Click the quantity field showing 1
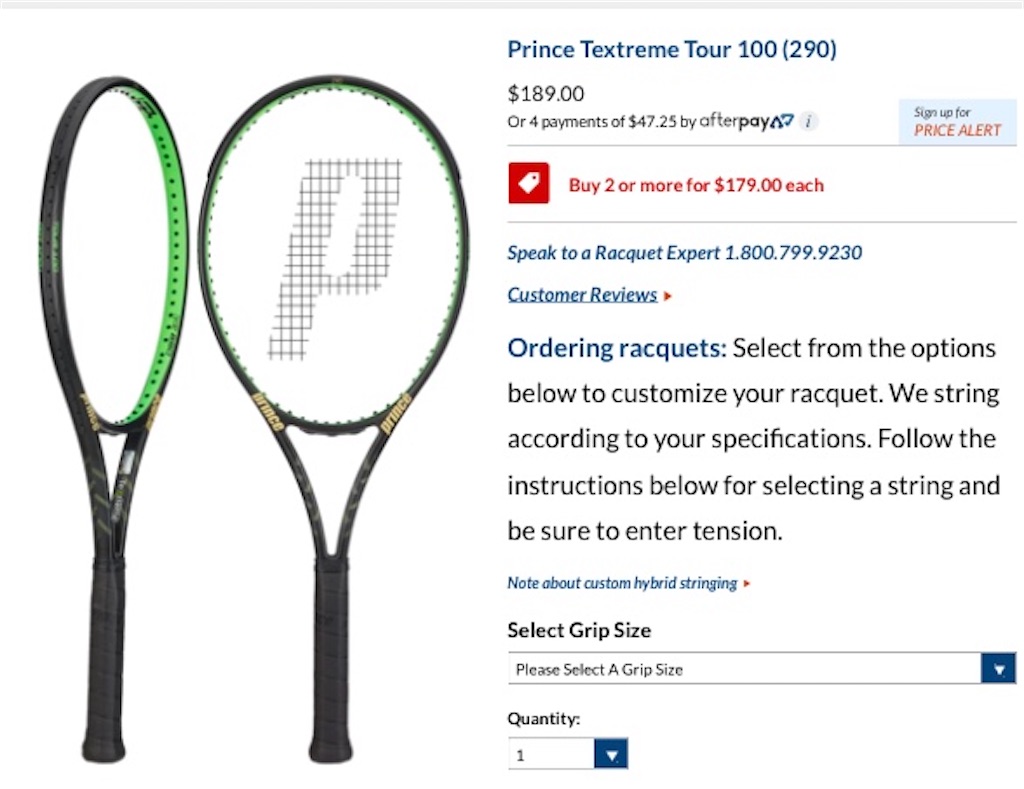Screen dimensions: 1024x789 point(568,754)
